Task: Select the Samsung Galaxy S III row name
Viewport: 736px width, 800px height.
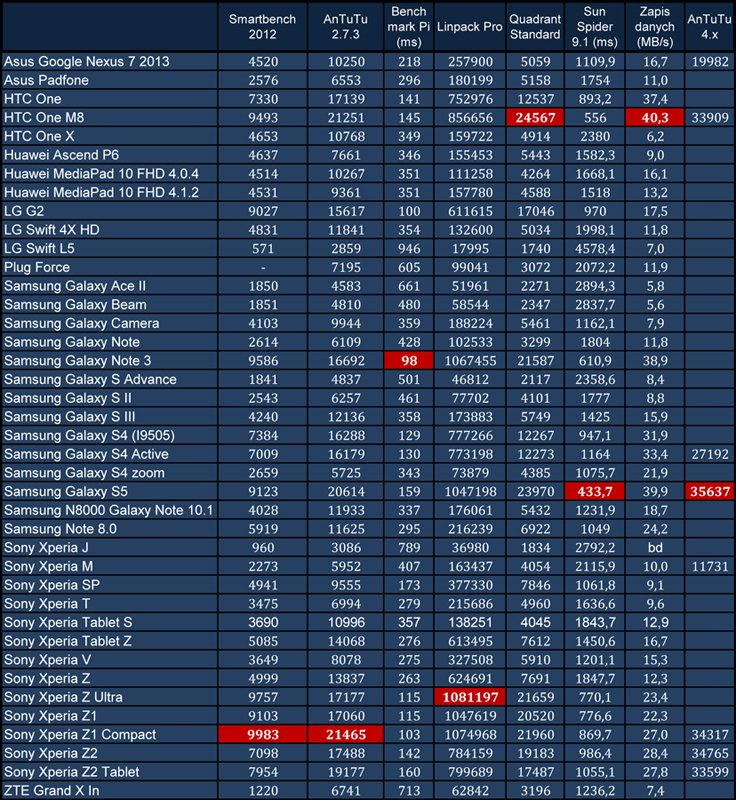Action: point(70,417)
